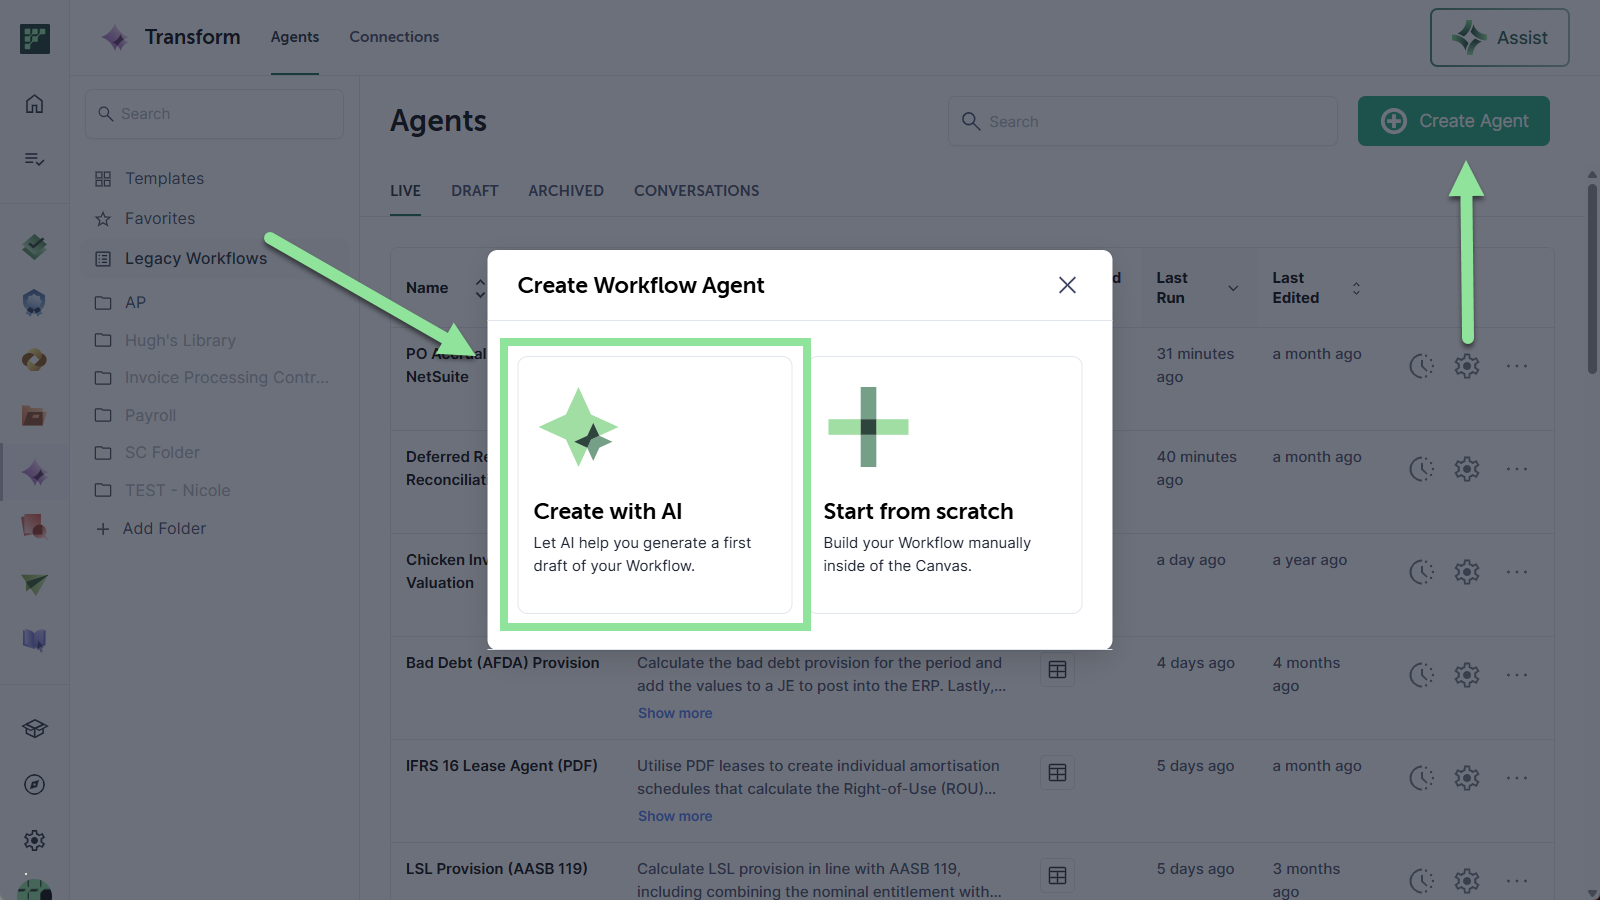Show more of Bad Debt Provision description

[x=675, y=713]
